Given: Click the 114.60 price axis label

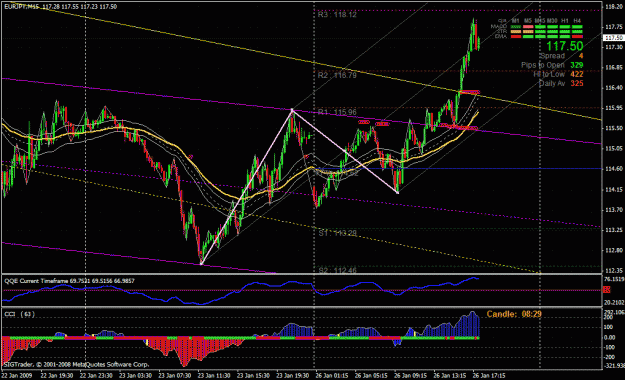Looking at the screenshot, I should pyautogui.click(x=614, y=169).
